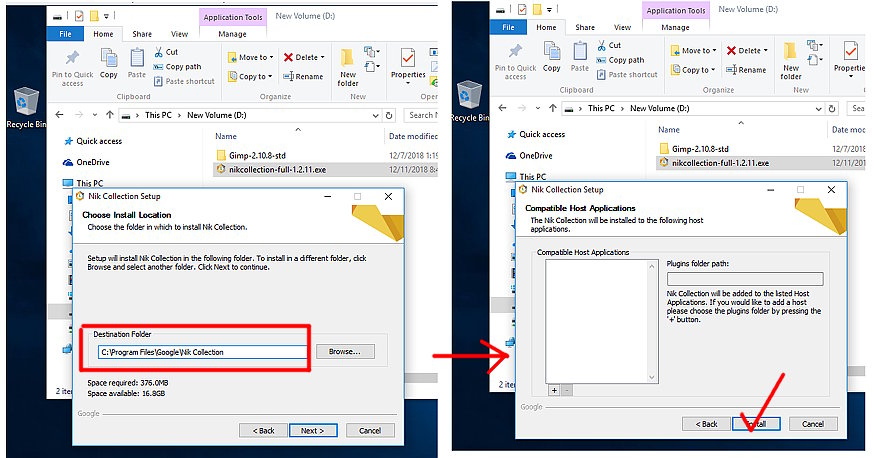
Task: Click ribbon Copy icon in Explorer behind Install Location dialog
Action: [109, 63]
